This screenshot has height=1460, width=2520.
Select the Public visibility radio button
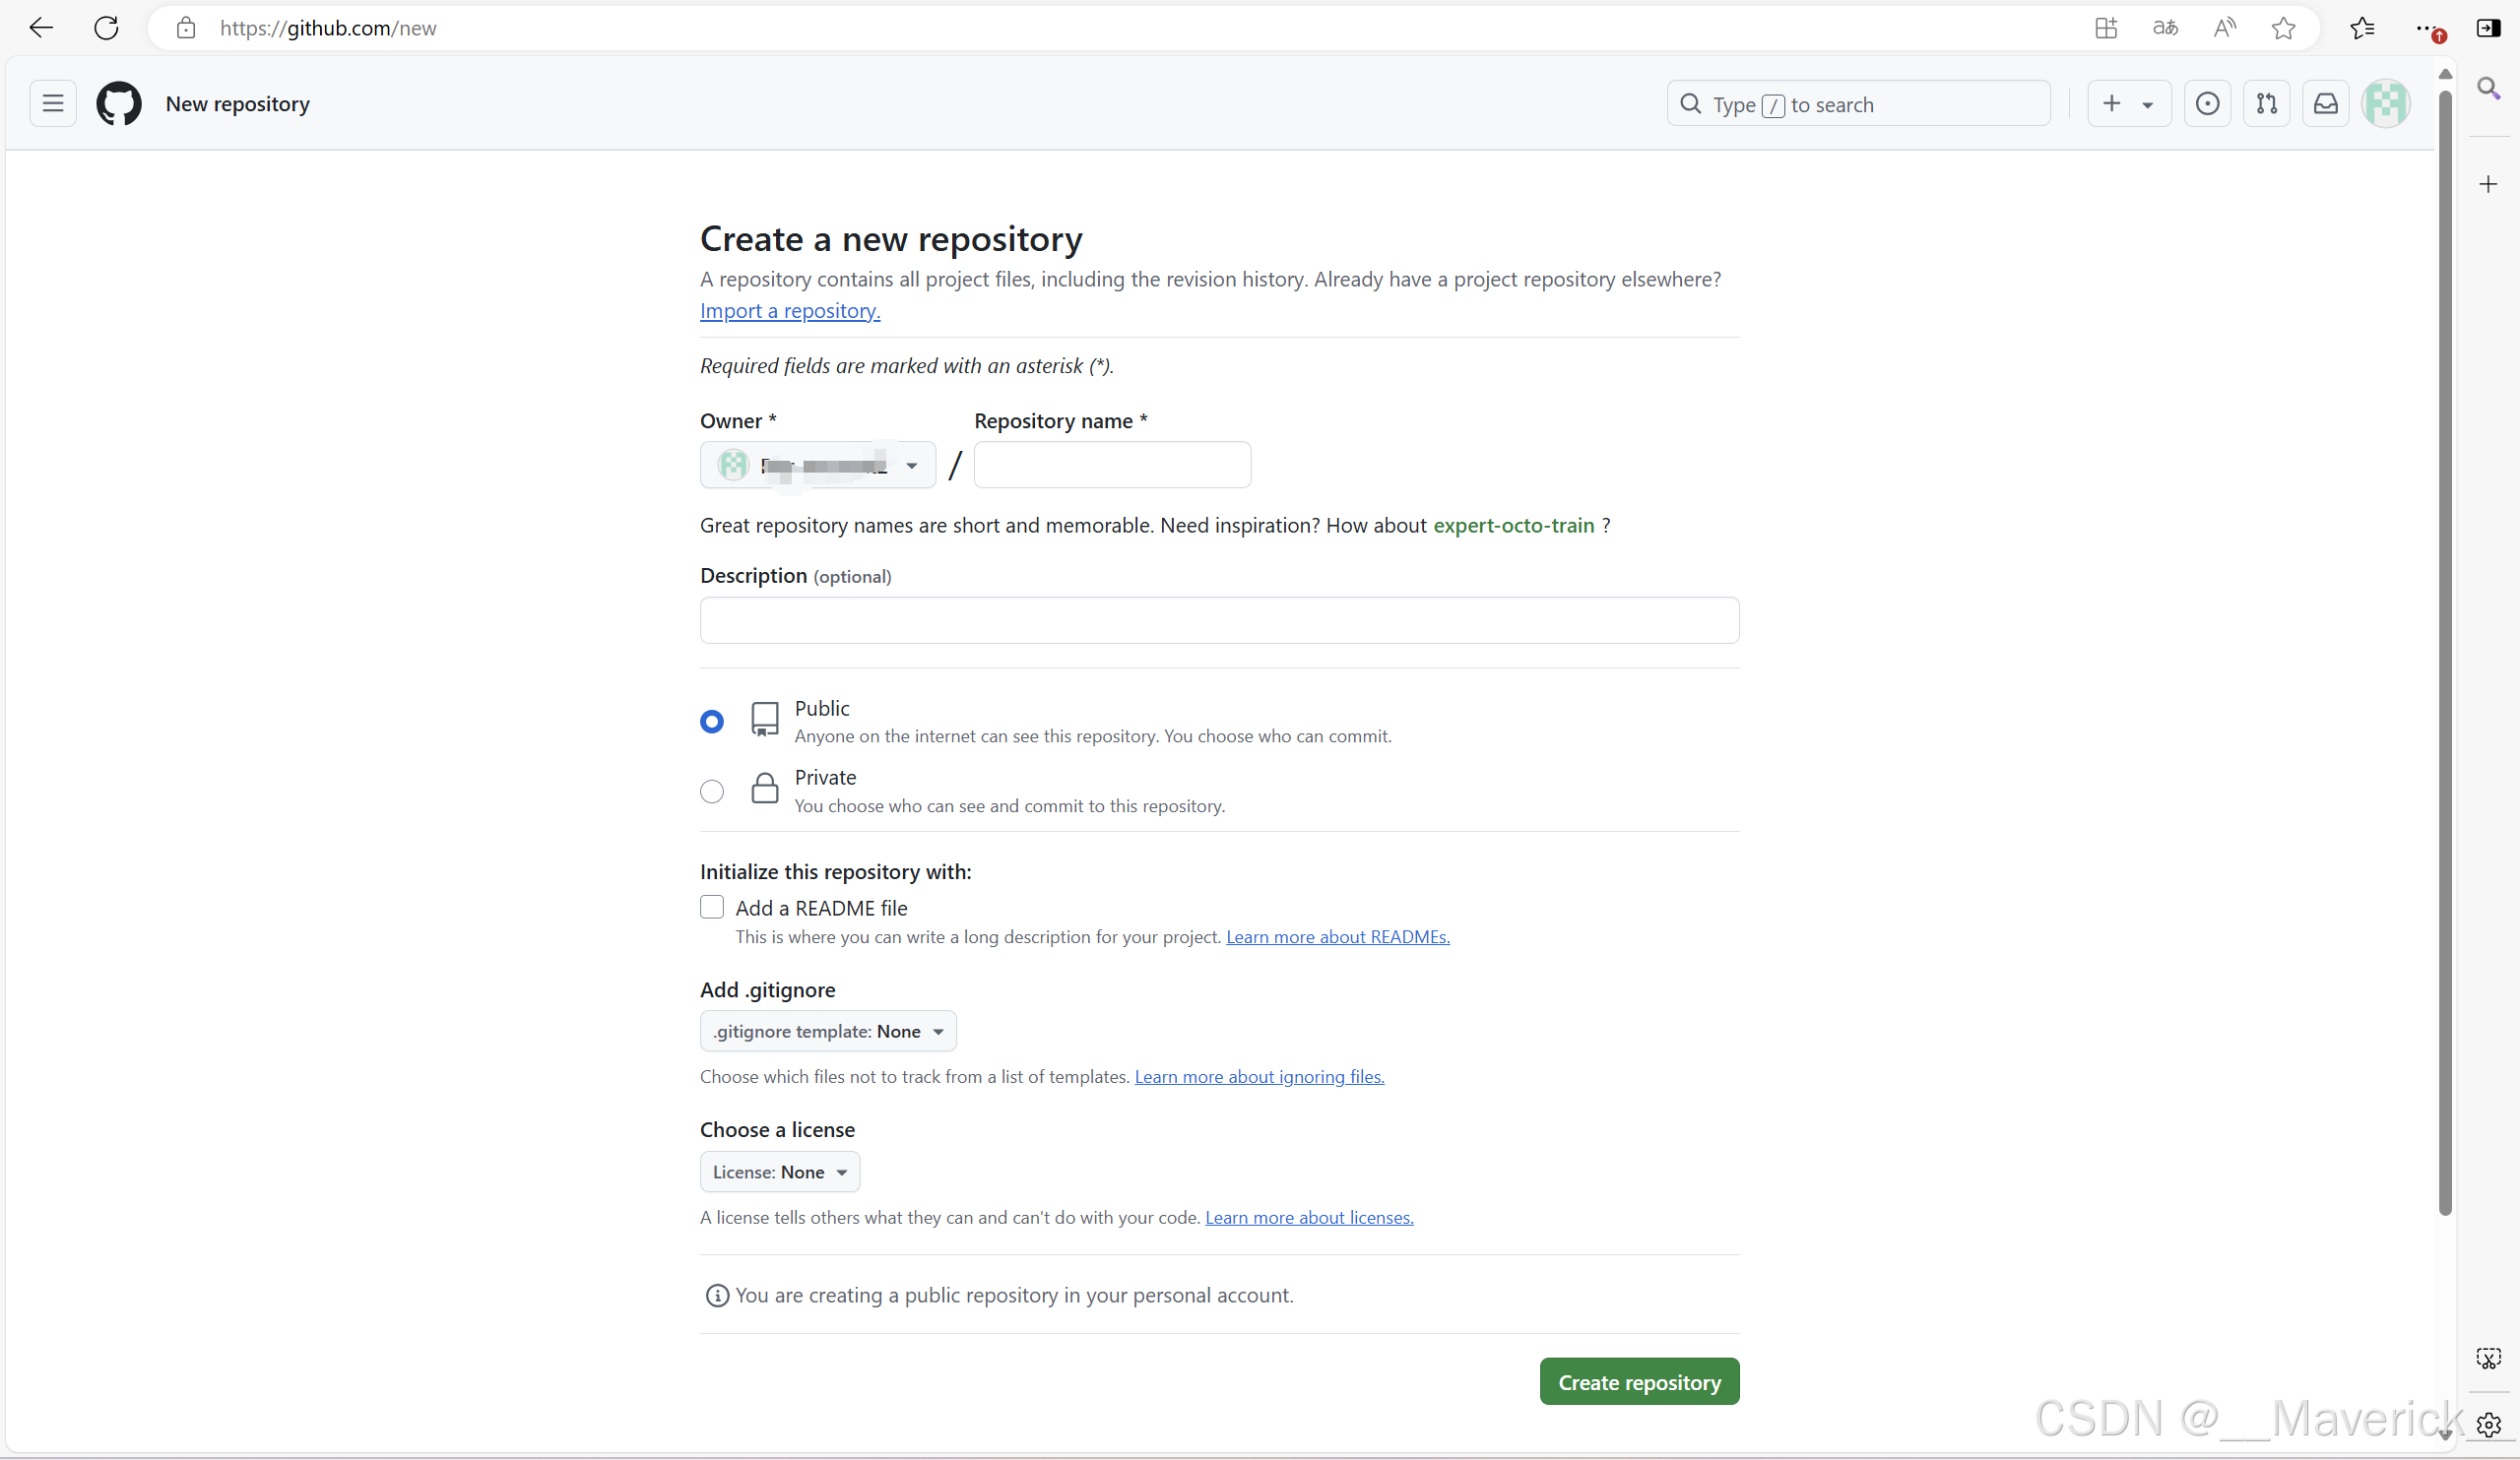click(711, 722)
